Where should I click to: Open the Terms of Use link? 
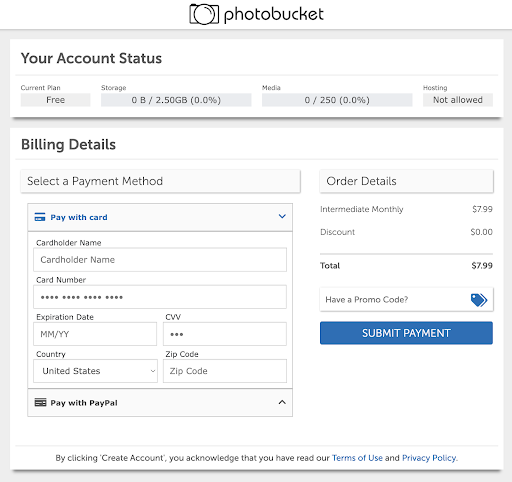[357, 458]
